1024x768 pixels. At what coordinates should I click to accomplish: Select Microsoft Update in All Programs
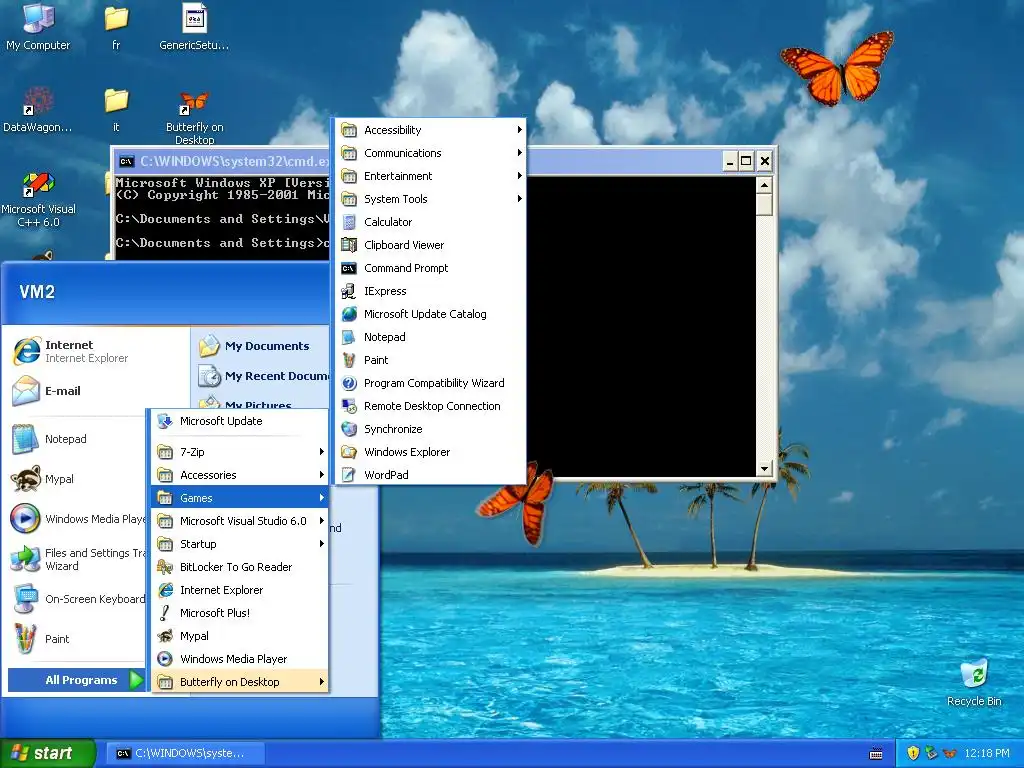point(240,421)
